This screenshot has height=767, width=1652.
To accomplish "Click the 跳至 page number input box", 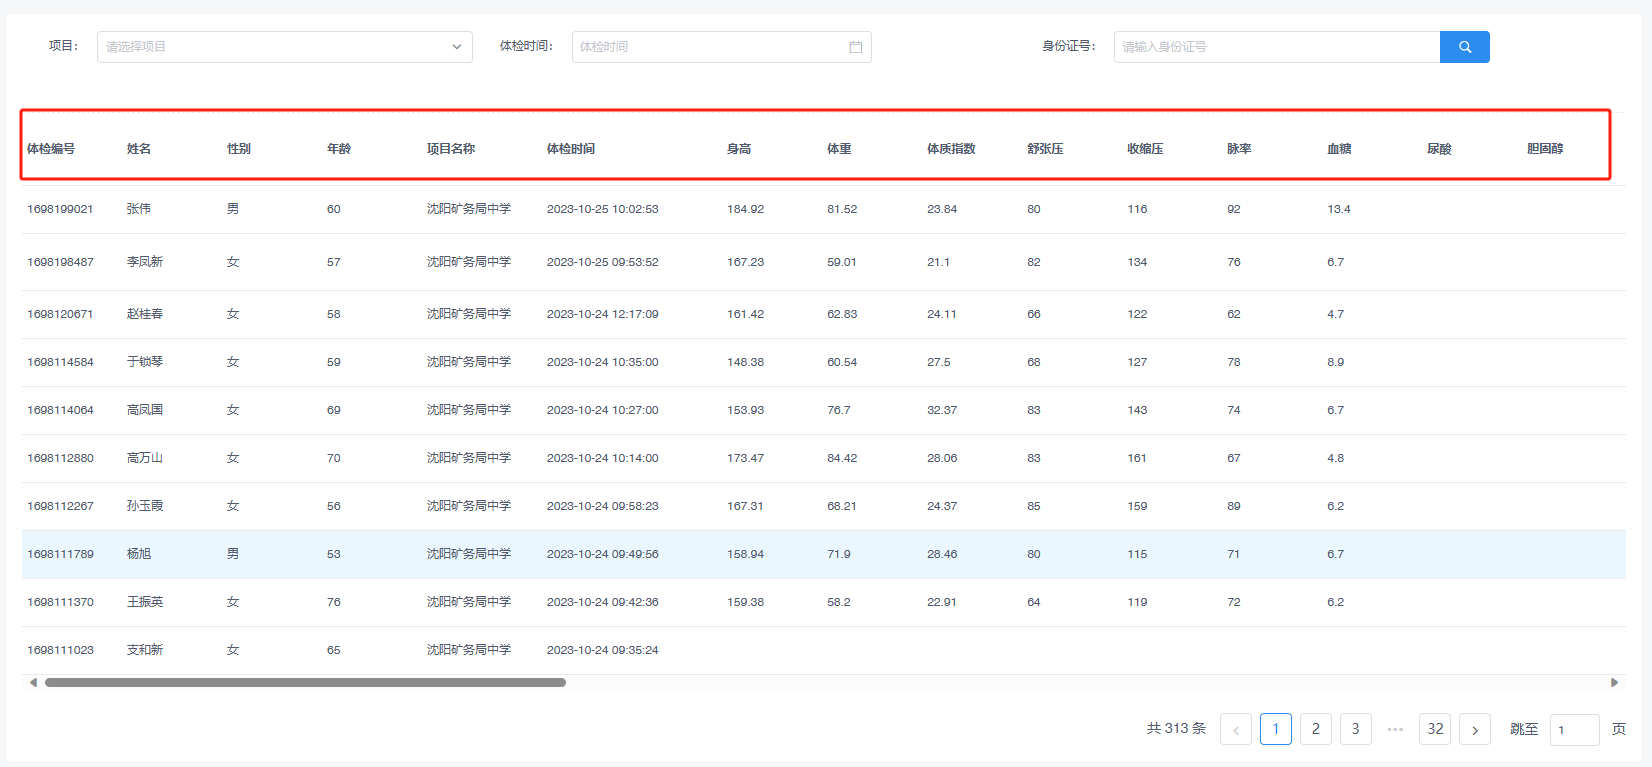I will point(1574,729).
